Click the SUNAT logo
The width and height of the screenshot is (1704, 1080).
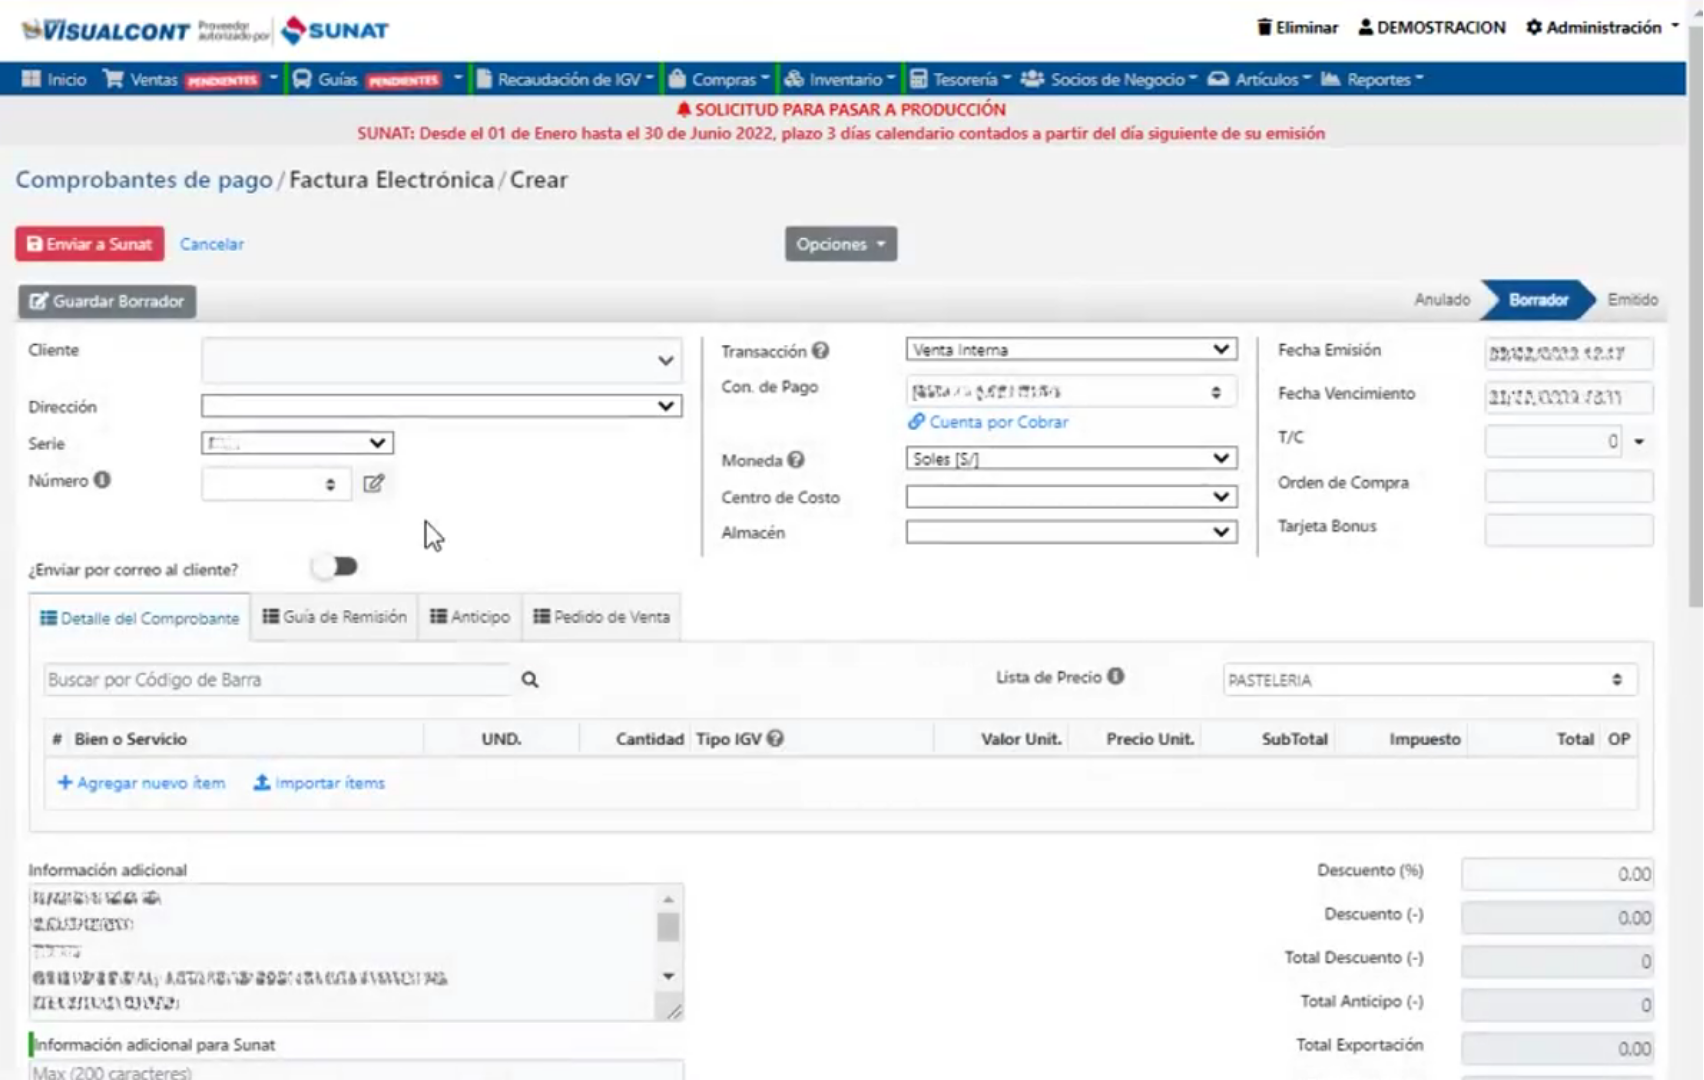335,30
